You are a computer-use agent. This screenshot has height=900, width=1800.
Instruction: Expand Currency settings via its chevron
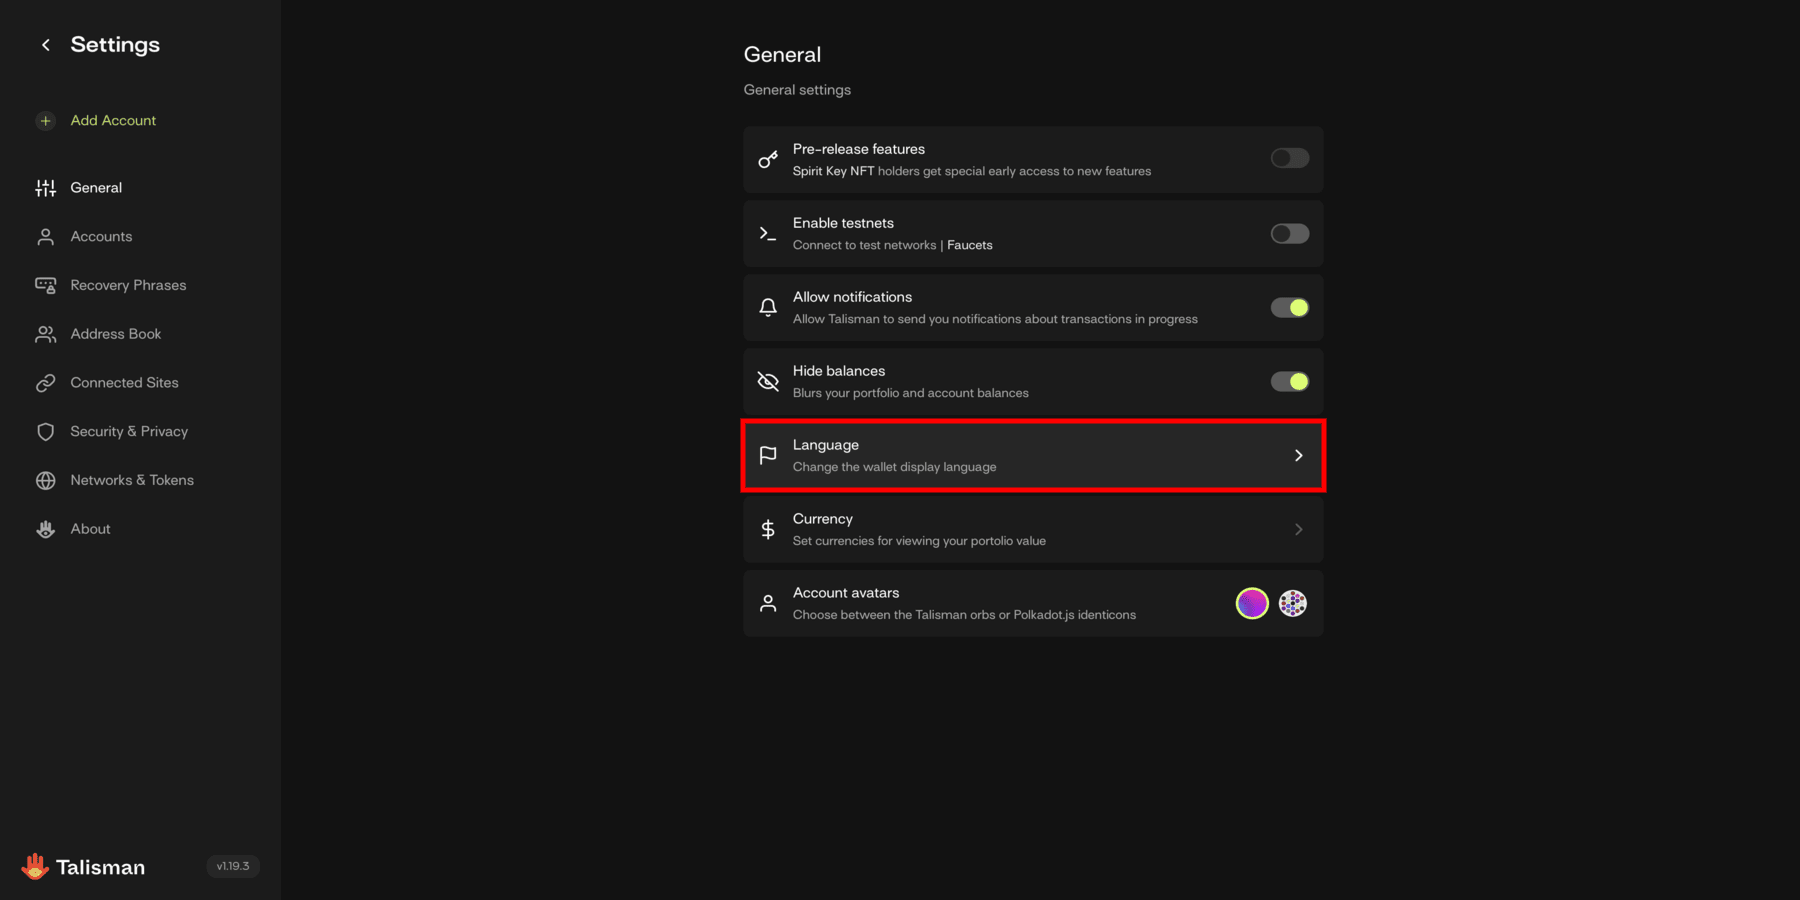(1298, 530)
